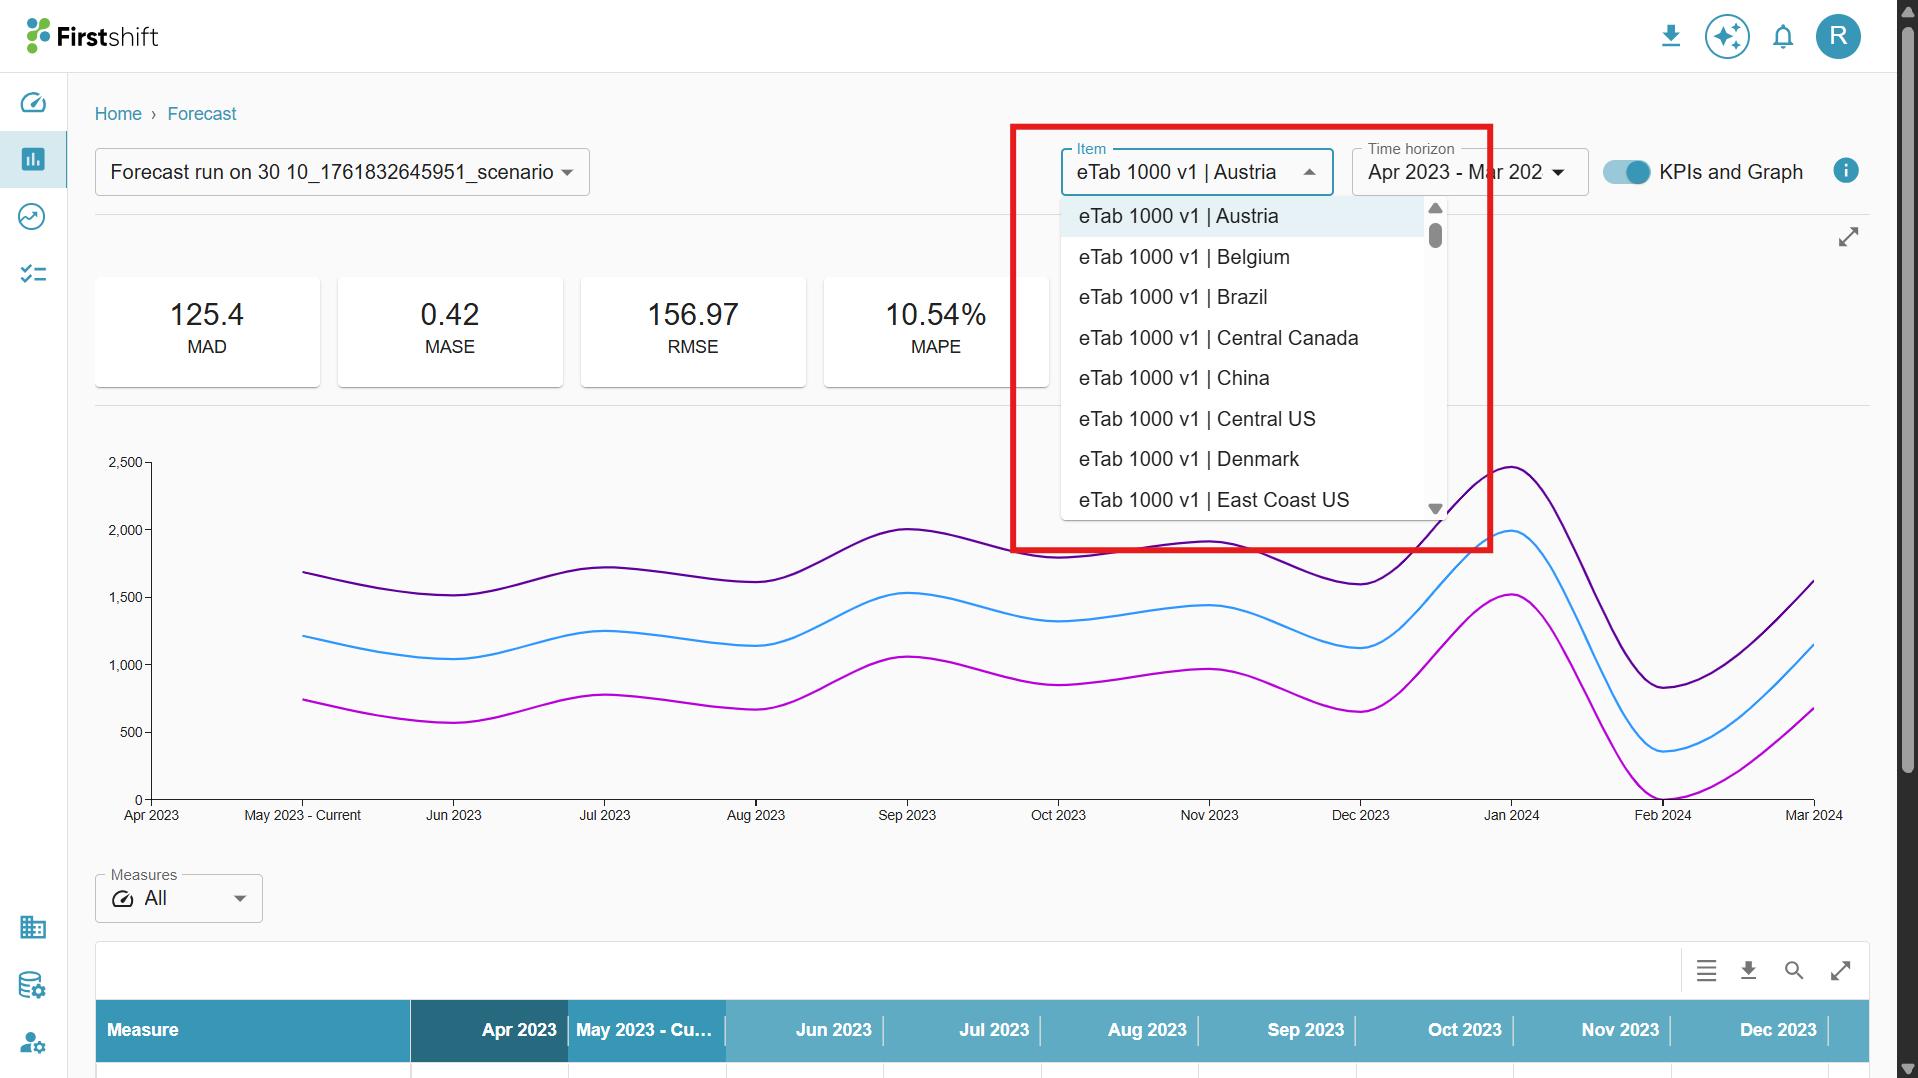The image size is (1918, 1078).
Task: Open the AI sparkle assistant button
Action: click(x=1727, y=37)
